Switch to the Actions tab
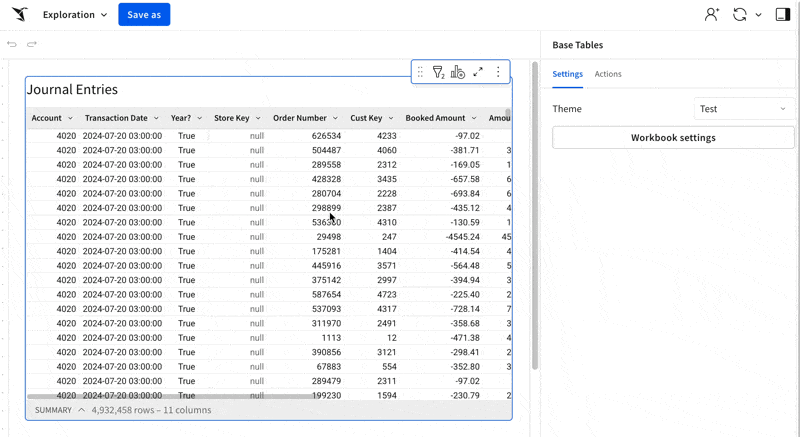 [608, 74]
